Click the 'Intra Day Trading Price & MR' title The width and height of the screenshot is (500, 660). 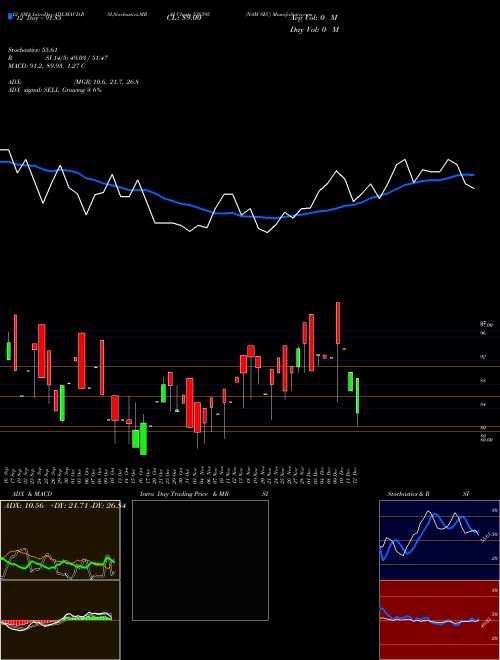point(184,494)
